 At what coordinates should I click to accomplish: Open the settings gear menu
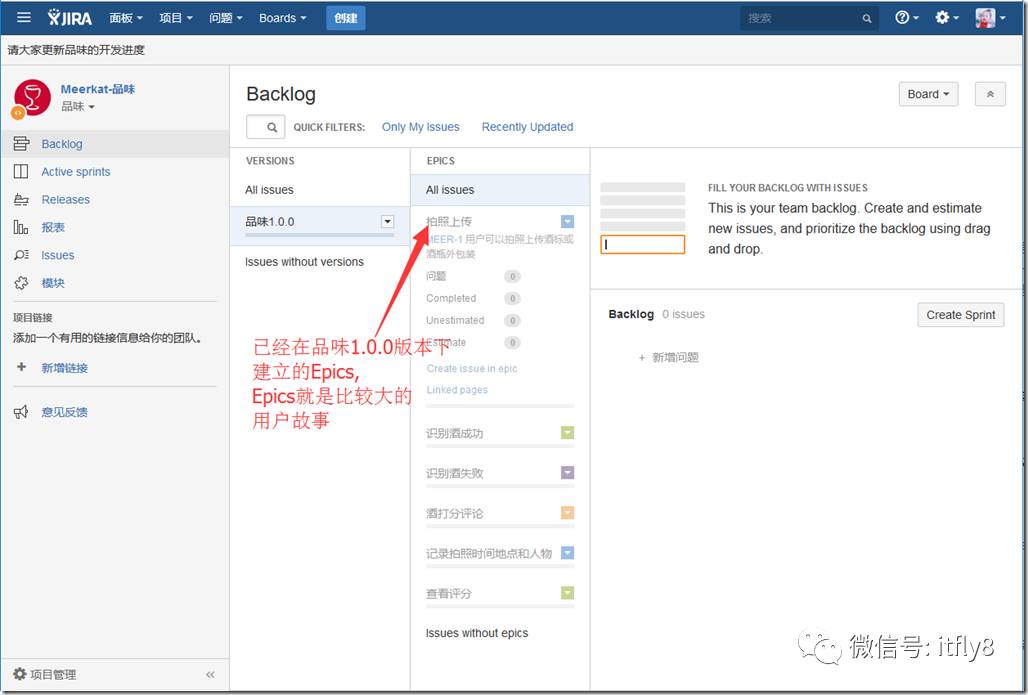(947, 18)
